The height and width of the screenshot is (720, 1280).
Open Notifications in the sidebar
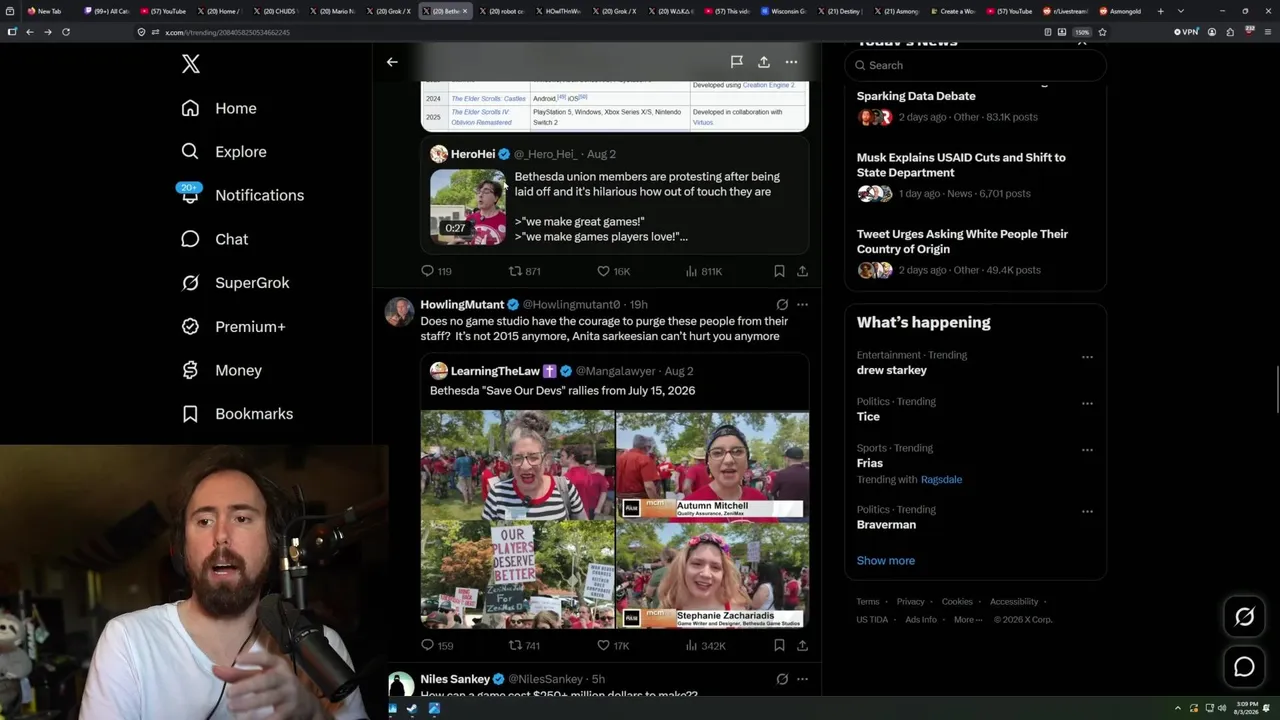pos(242,195)
